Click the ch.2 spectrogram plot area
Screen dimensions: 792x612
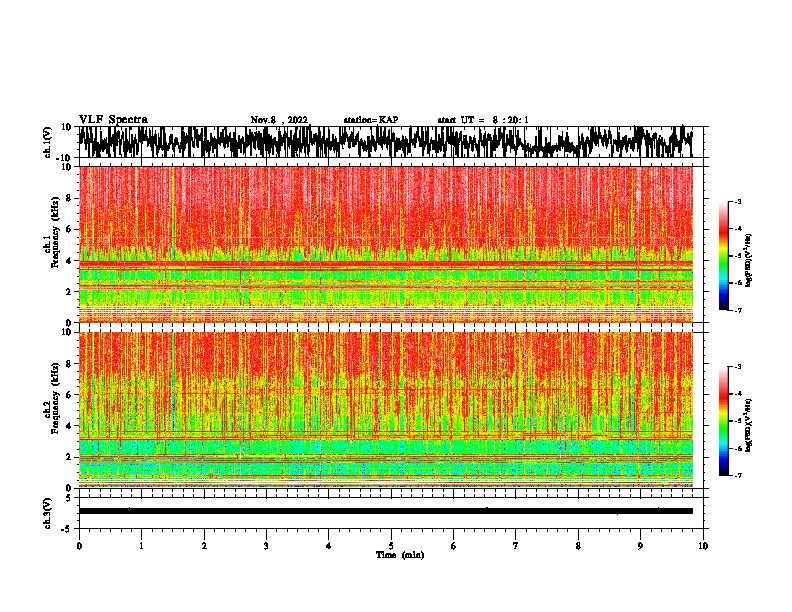pyautogui.click(x=385, y=410)
